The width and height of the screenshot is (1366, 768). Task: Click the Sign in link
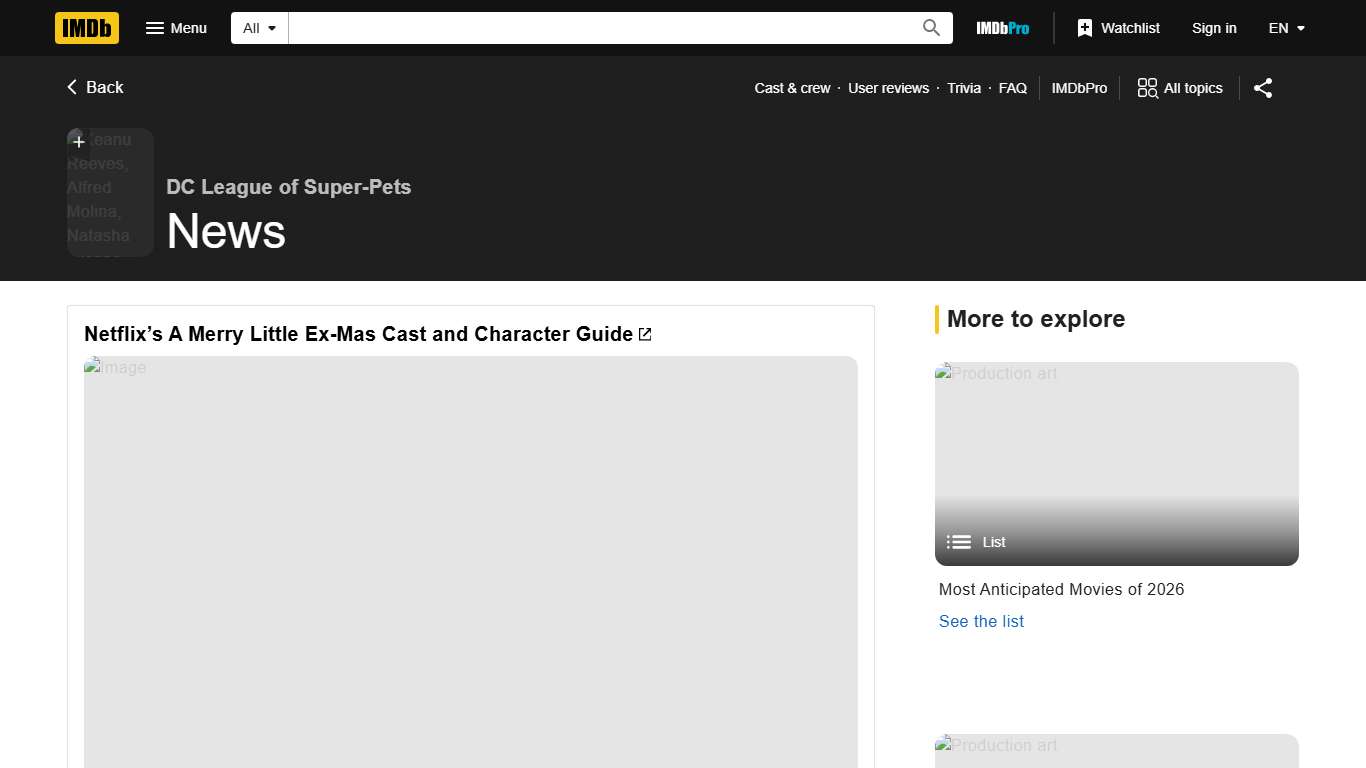1214,28
